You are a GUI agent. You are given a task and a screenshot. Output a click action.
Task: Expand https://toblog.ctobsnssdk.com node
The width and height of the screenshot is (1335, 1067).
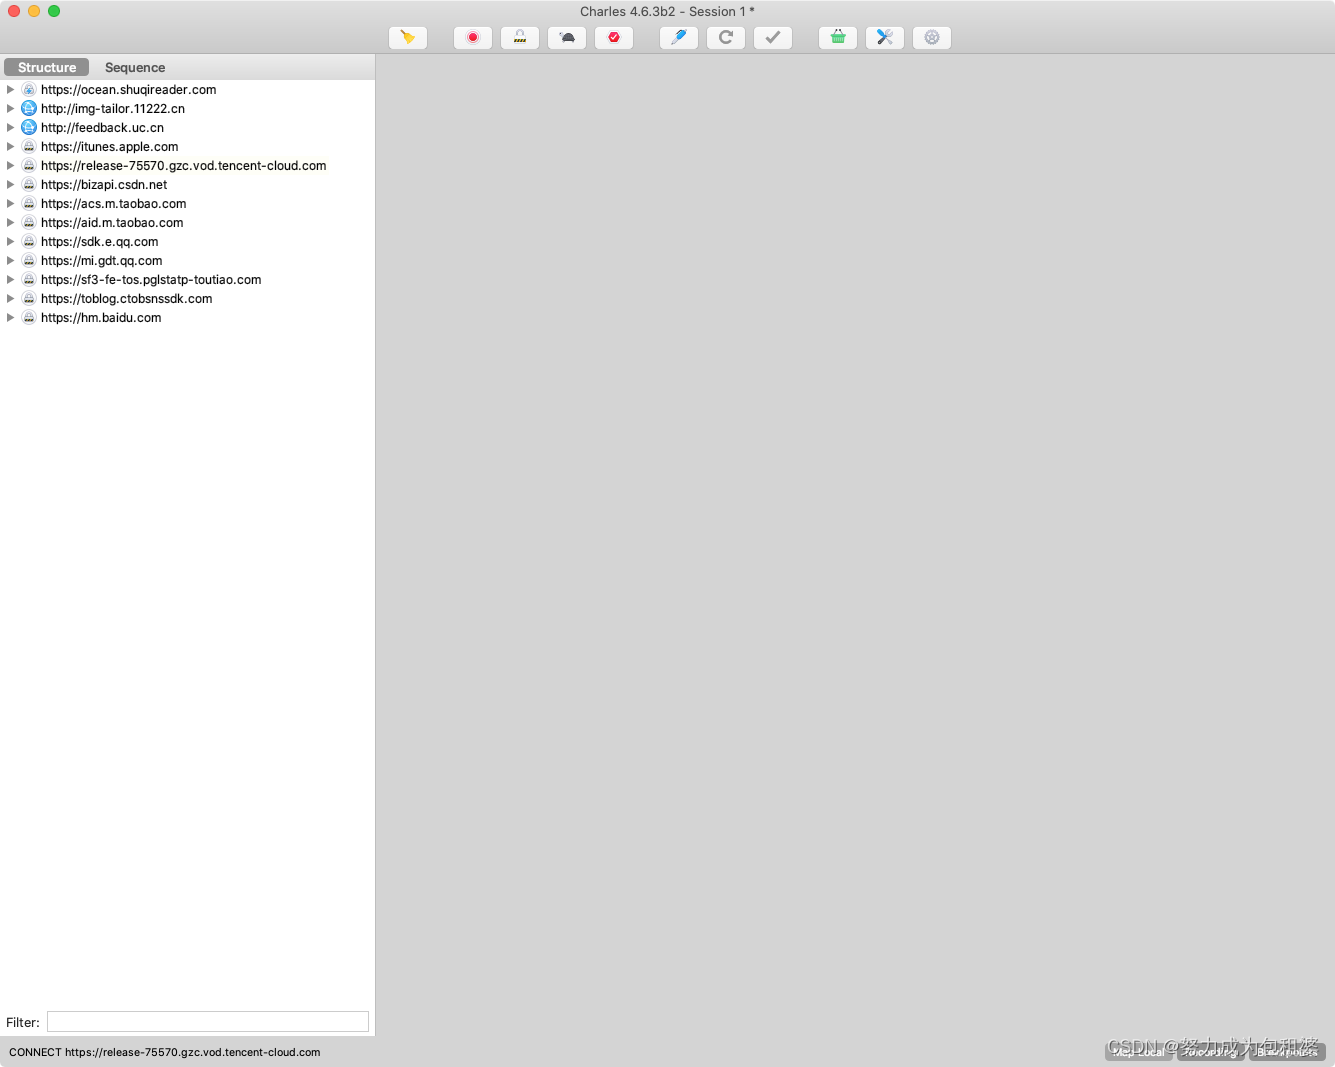[11, 298]
